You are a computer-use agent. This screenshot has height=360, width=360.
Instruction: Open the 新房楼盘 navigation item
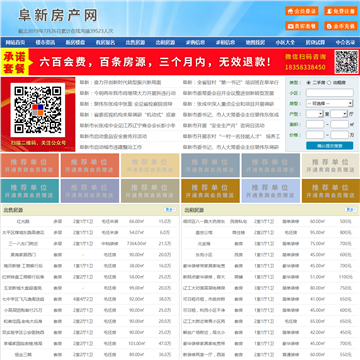click(x=75, y=42)
